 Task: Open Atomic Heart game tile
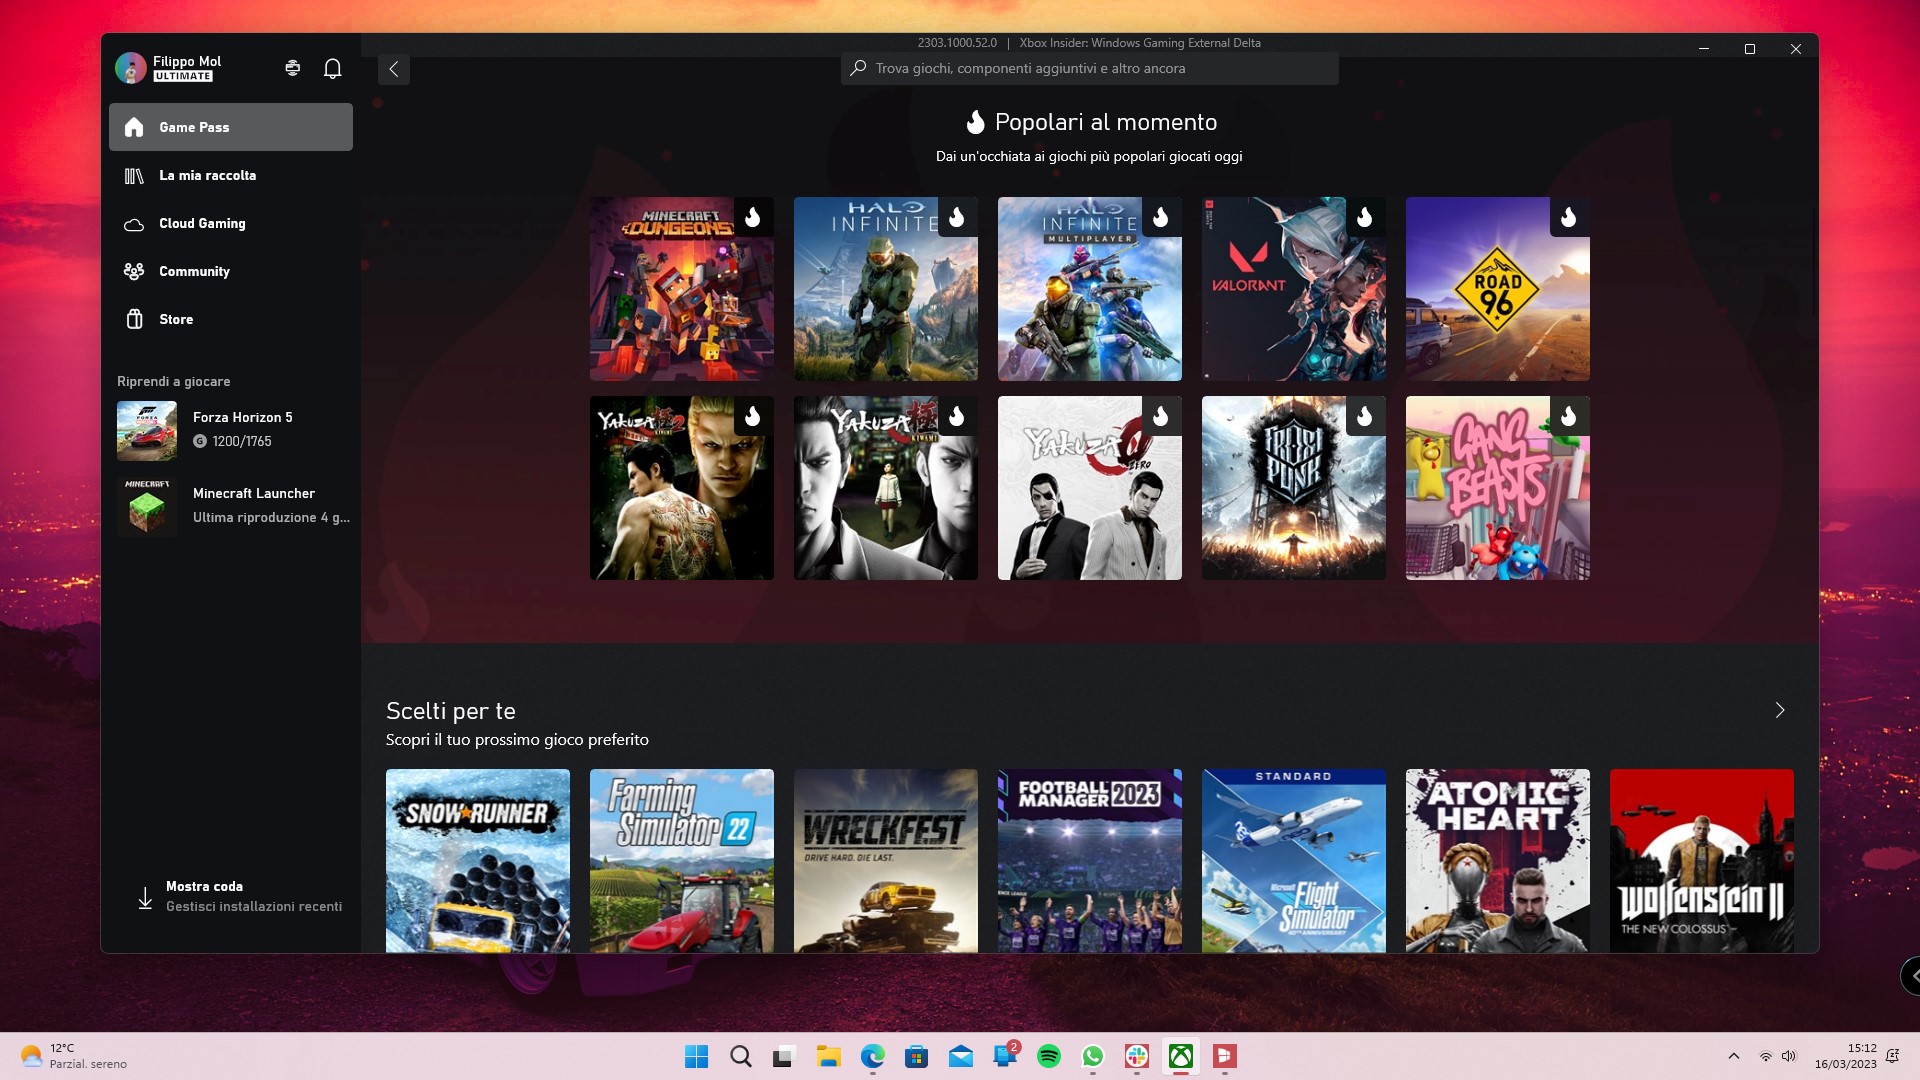coord(1497,860)
